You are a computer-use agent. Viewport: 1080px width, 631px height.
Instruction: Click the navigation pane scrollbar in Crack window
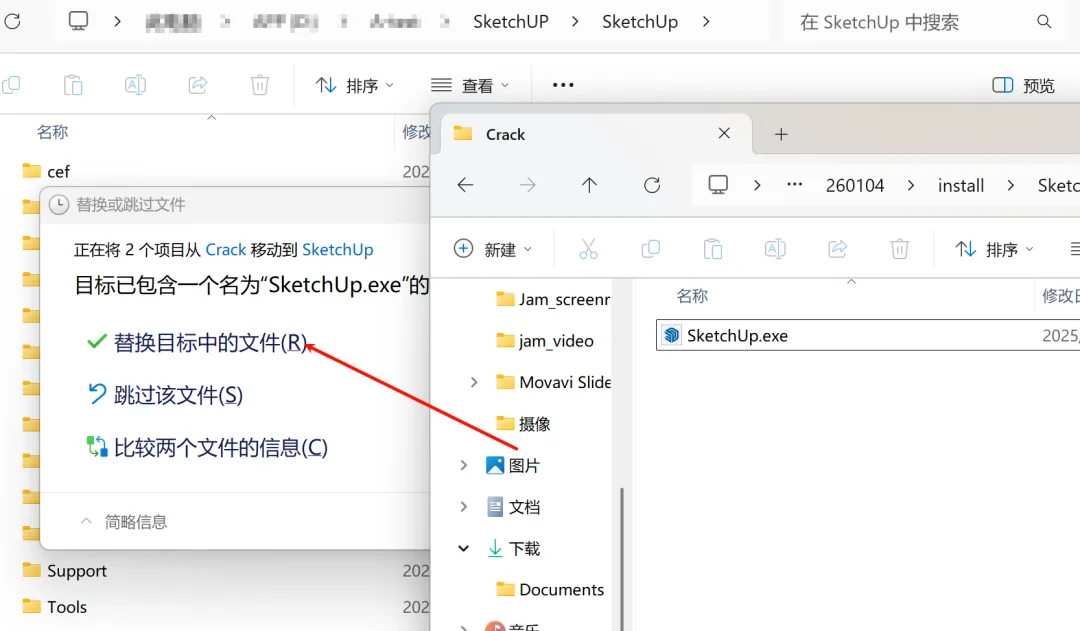point(622,558)
